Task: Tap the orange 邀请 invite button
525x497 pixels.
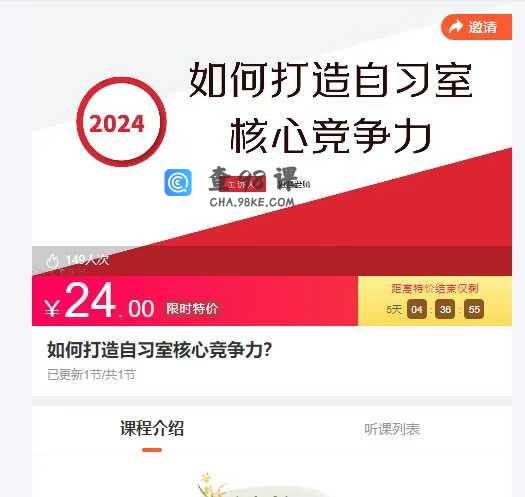Action: (x=476, y=27)
